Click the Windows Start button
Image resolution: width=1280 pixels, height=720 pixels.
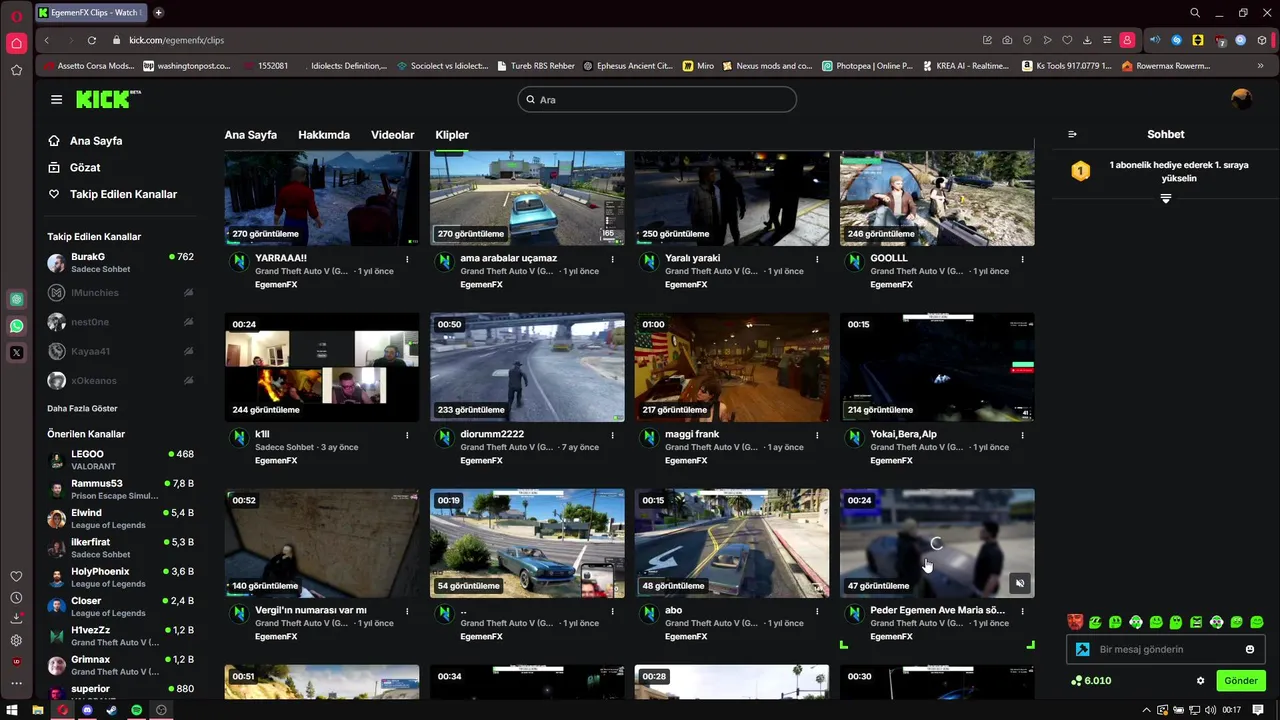click(12, 710)
